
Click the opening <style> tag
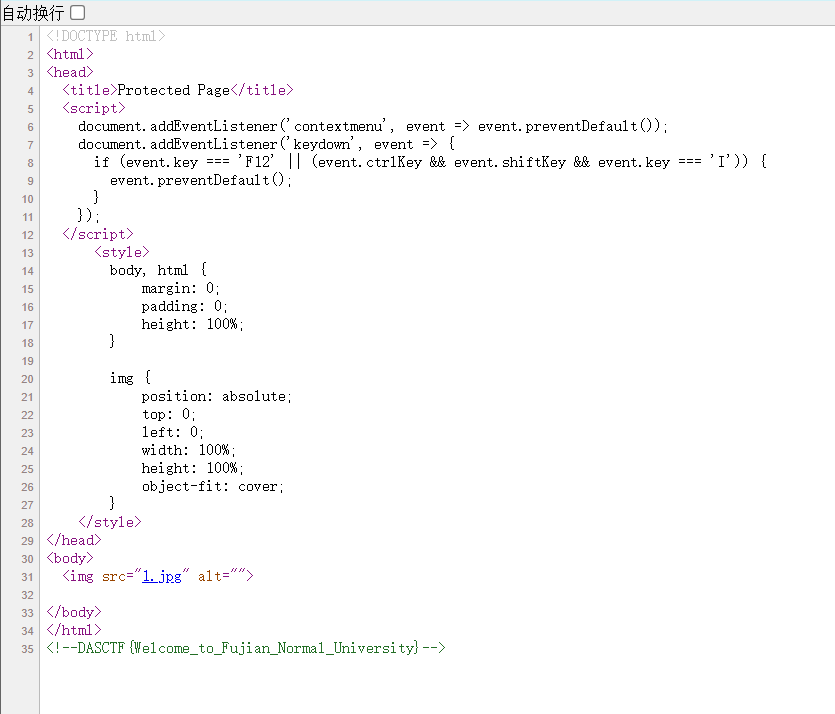tap(122, 252)
